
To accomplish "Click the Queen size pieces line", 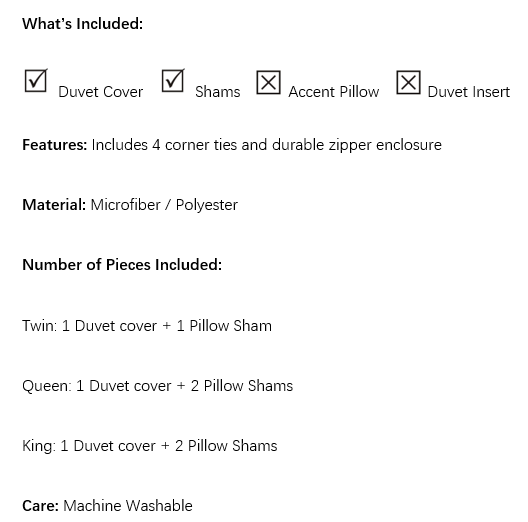I will coord(158,386).
